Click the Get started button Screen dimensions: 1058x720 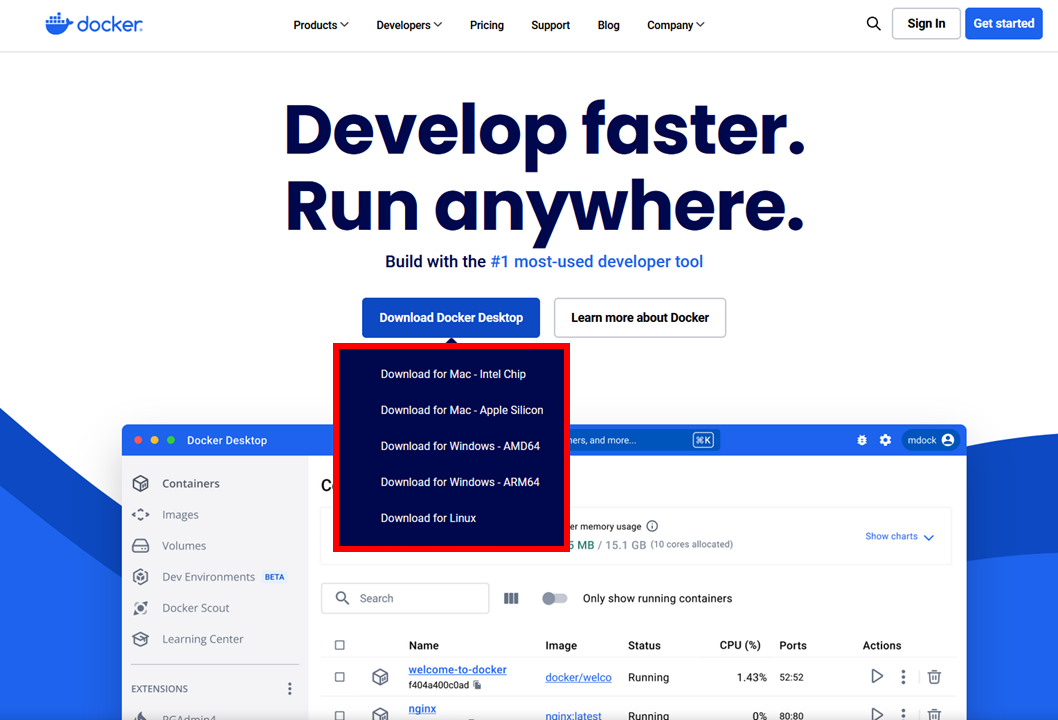[x=1003, y=24]
